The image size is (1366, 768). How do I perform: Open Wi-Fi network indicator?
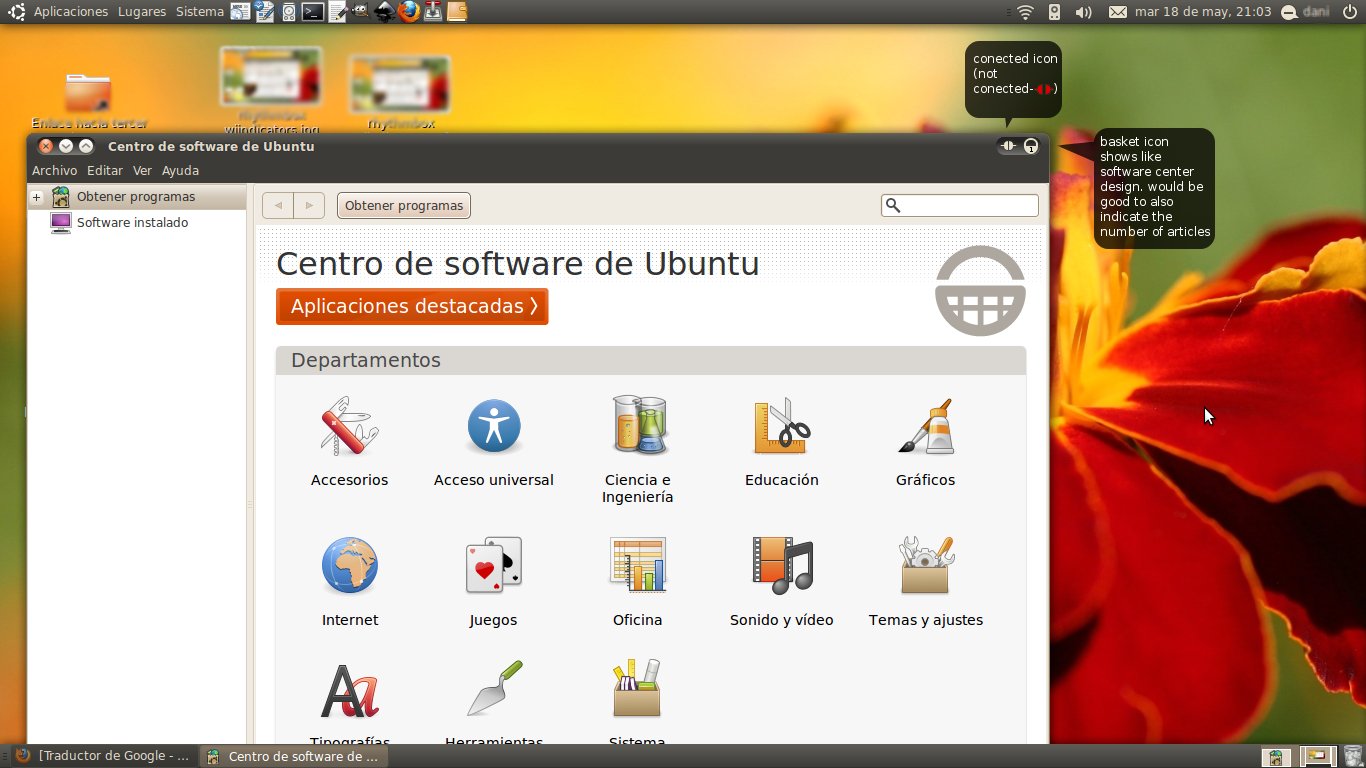pyautogui.click(x=1025, y=12)
